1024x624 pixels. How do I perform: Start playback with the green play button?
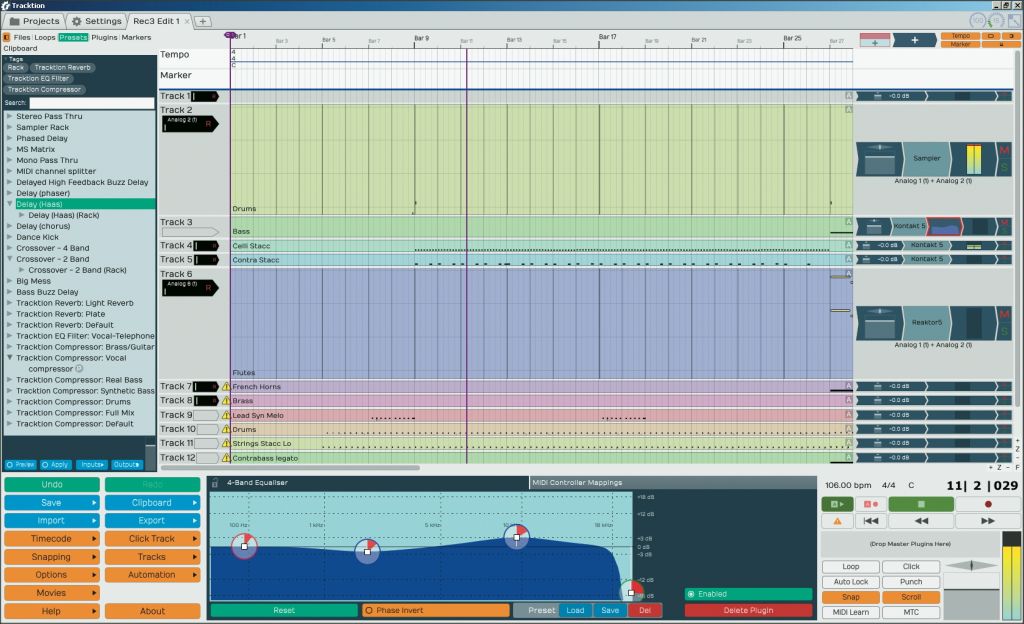tap(837, 504)
